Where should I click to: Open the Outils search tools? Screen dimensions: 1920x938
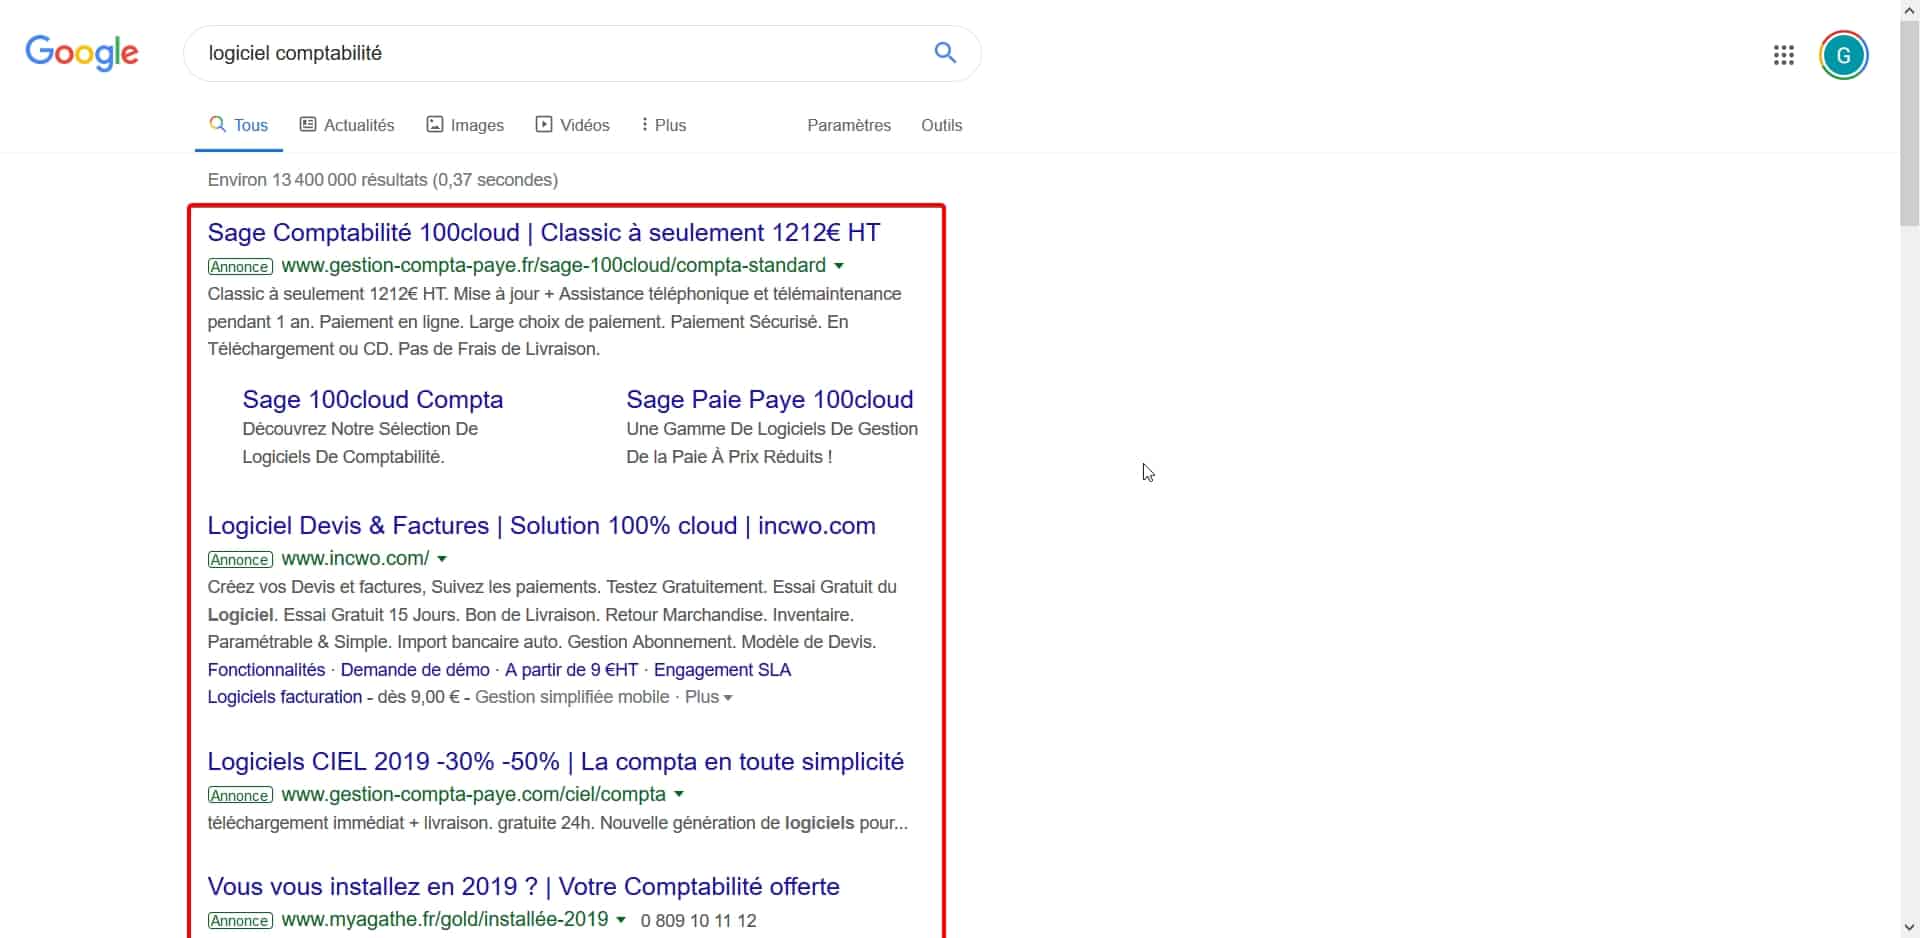coord(941,125)
